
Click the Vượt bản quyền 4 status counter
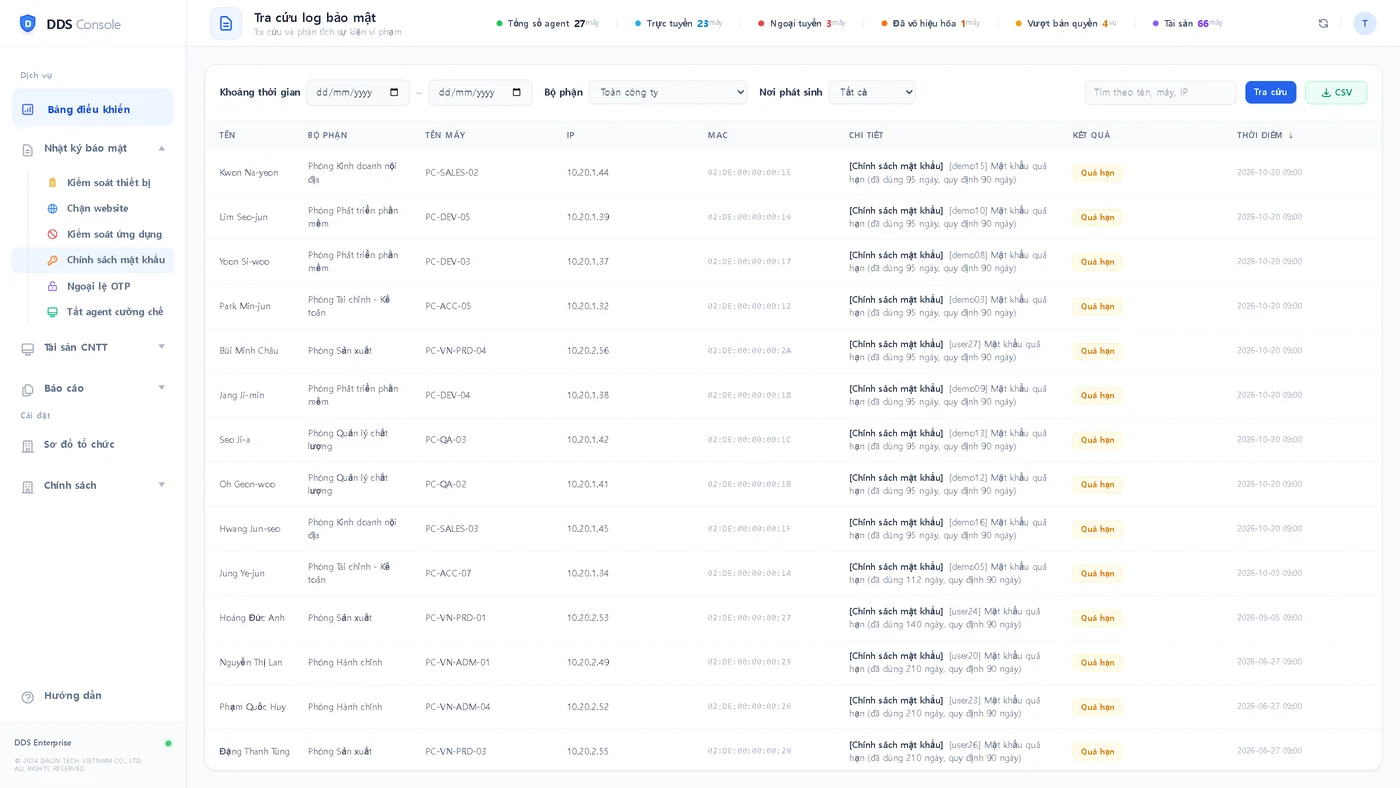[1066, 23]
